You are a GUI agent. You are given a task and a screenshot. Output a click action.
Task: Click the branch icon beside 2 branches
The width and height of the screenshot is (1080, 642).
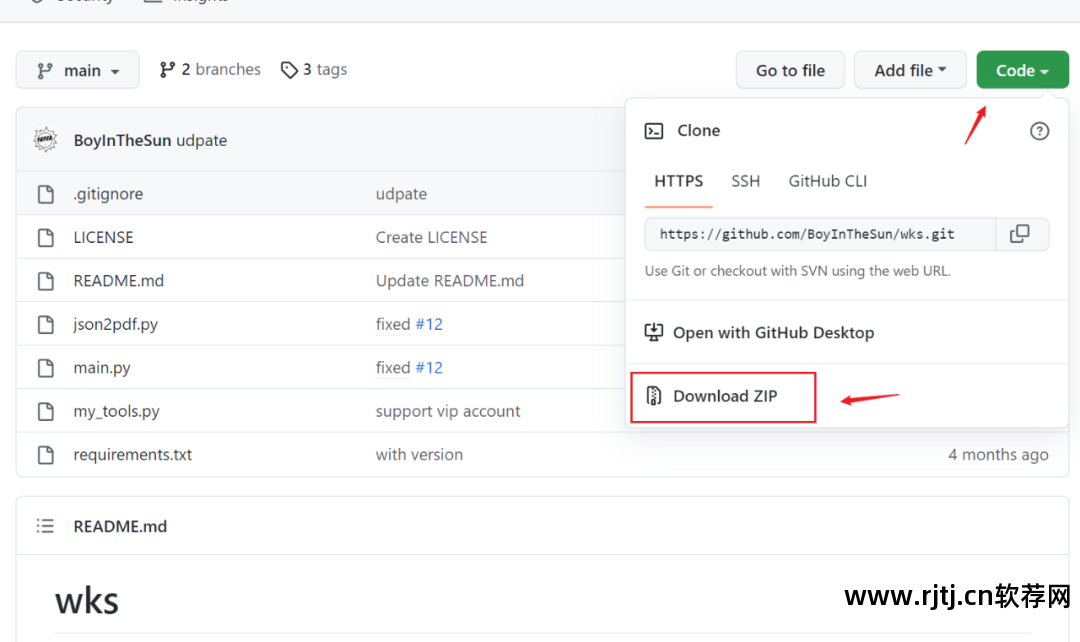(167, 70)
